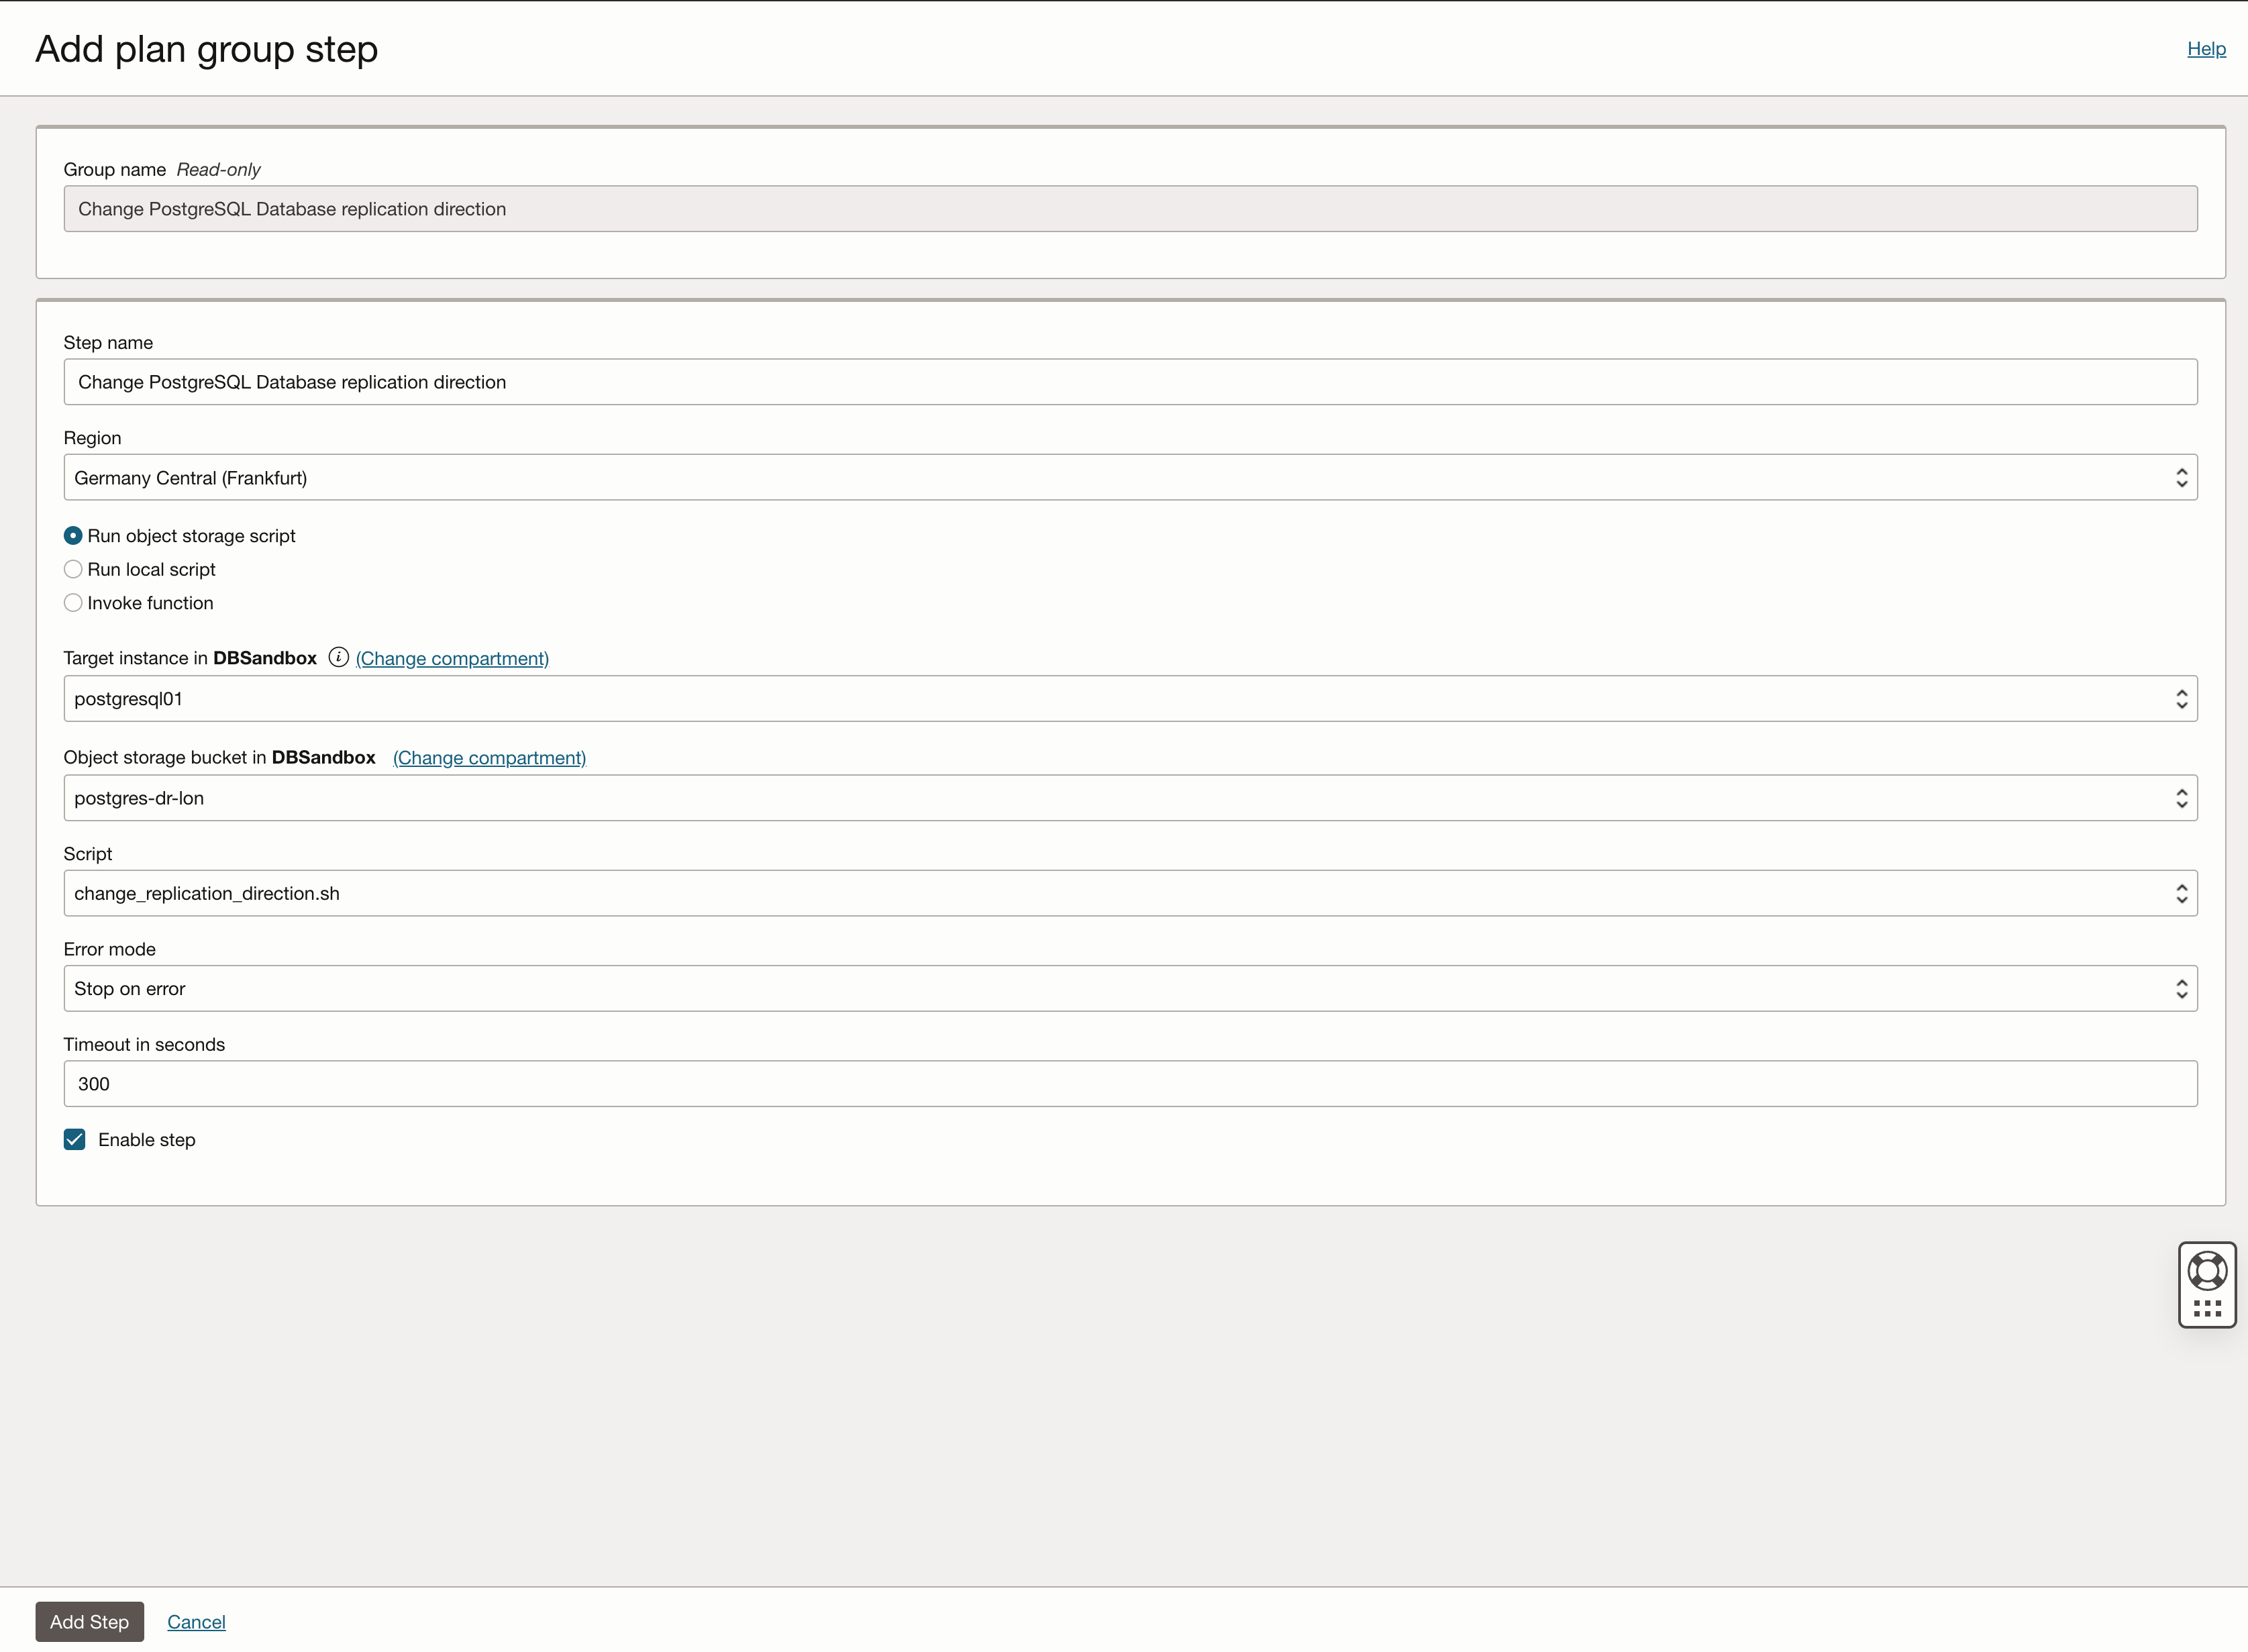This screenshot has width=2248, height=1652.
Task: Open the Script dropdown list
Action: 1130,893
